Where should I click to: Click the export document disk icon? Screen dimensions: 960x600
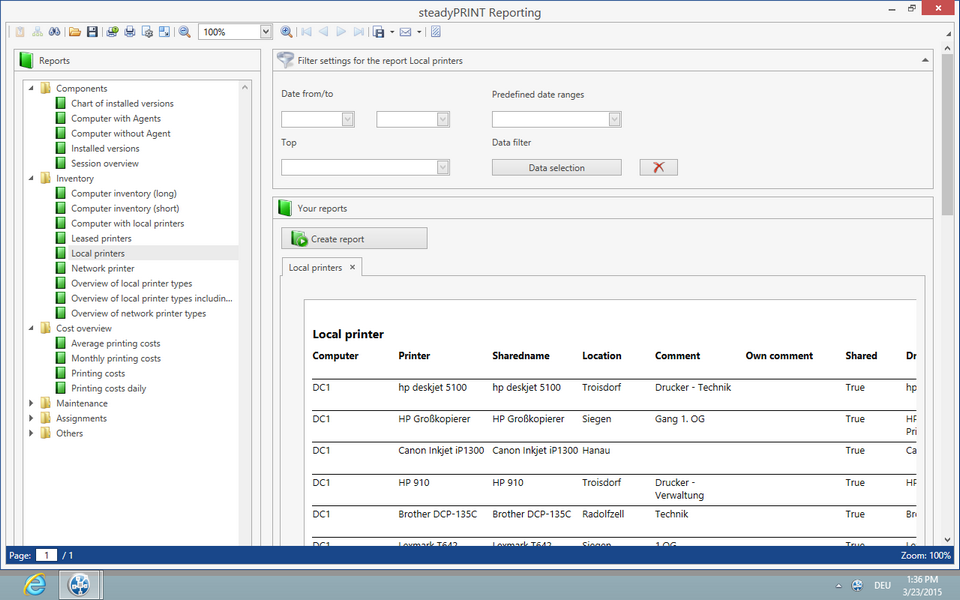coord(378,32)
